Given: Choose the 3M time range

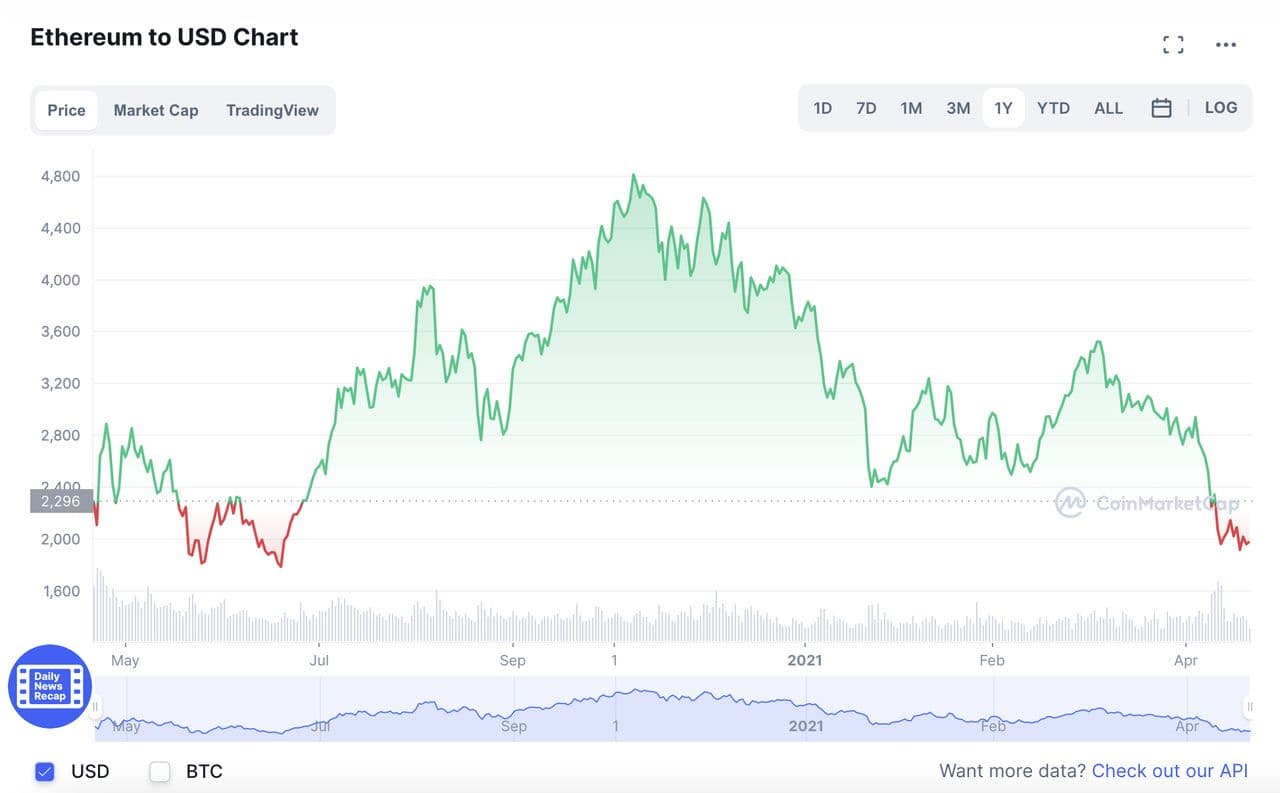Looking at the screenshot, I should tap(958, 108).
